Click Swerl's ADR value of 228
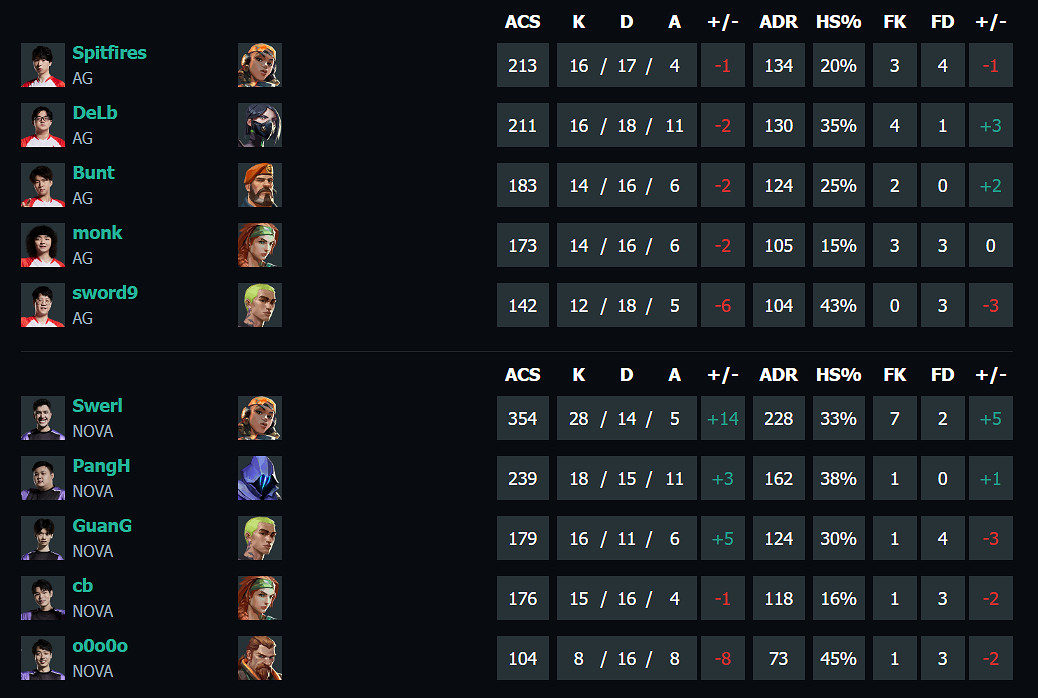The width and height of the screenshot is (1038, 698). [x=778, y=418]
